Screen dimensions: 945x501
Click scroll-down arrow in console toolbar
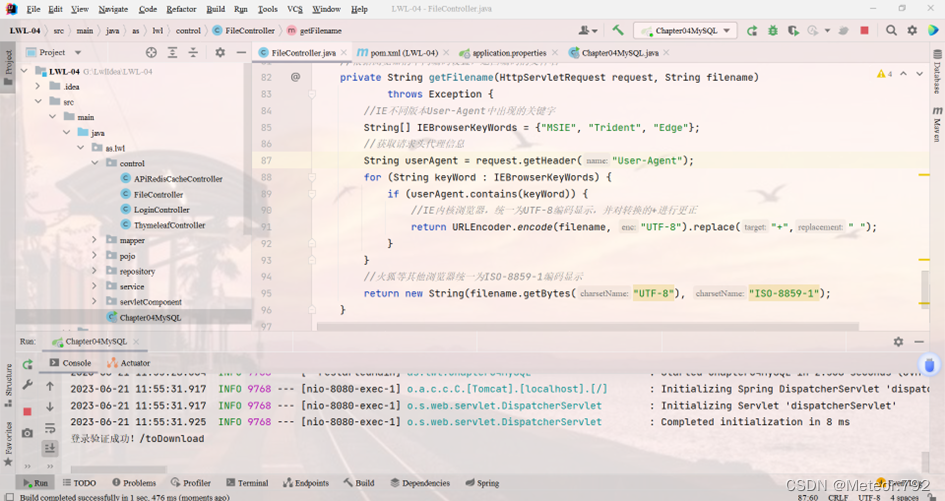tap(50, 406)
